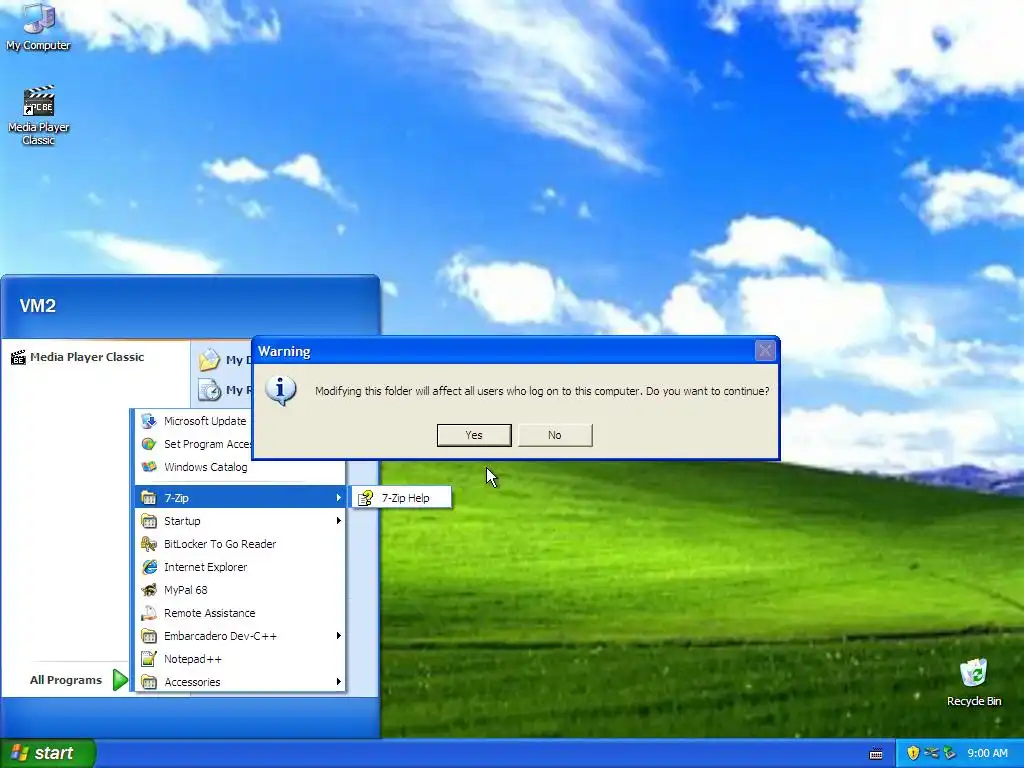
Task: Click the Windows Catalog icon
Action: [x=149, y=467]
